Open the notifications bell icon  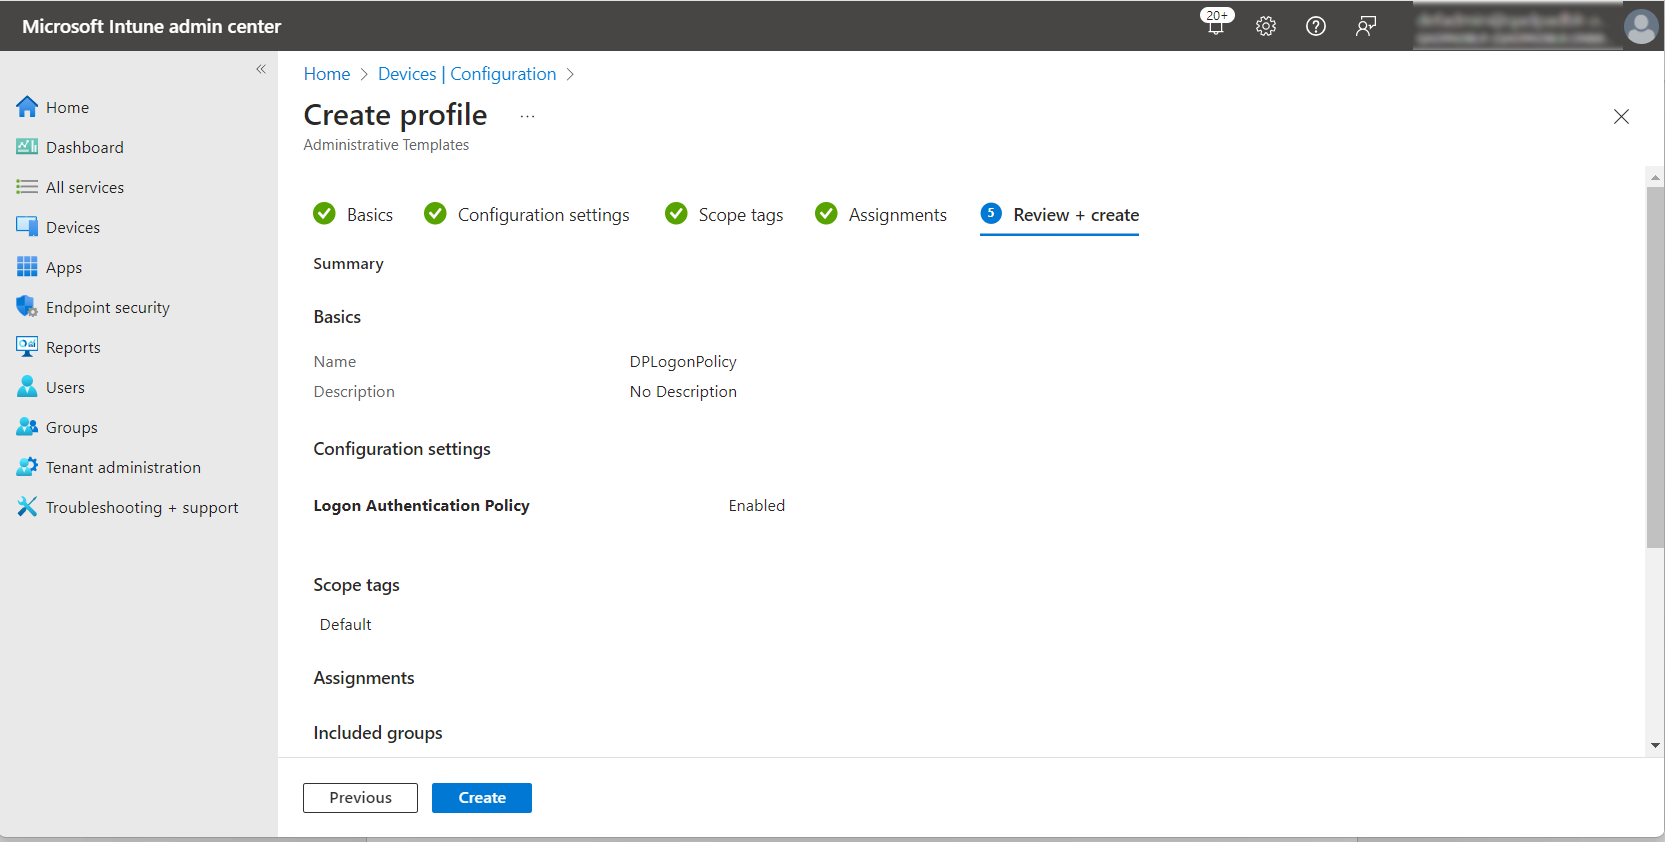click(1216, 26)
